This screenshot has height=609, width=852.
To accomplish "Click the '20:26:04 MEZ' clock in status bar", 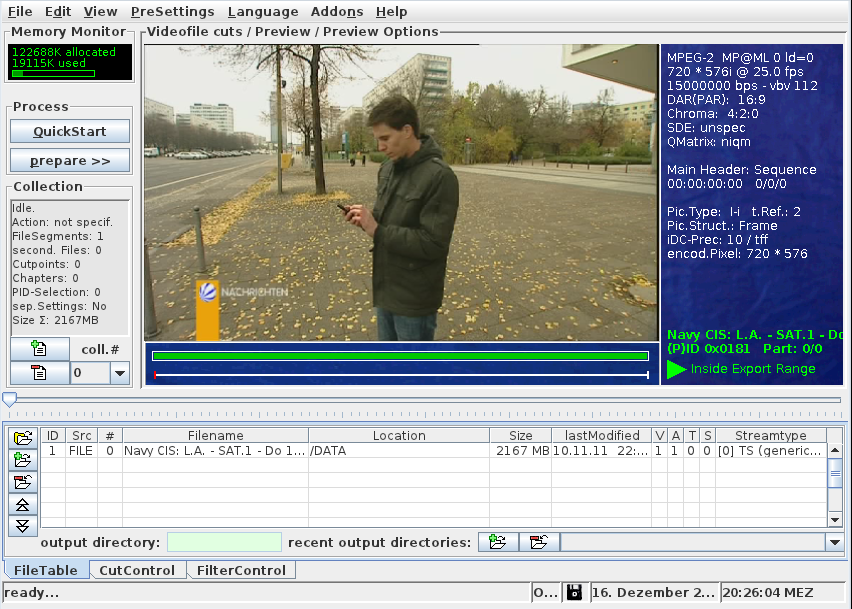I will click(768, 592).
